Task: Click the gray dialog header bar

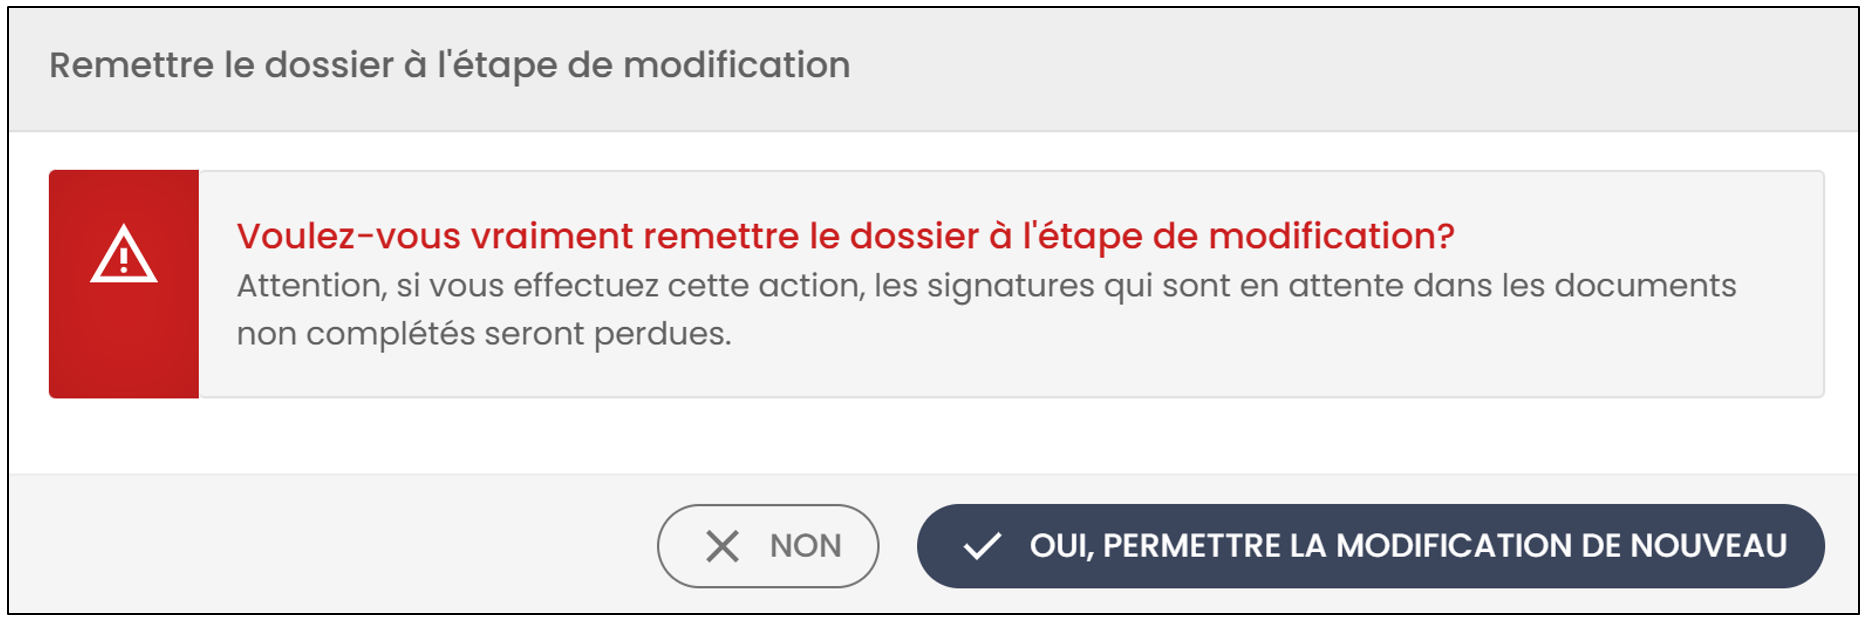Action: (934, 70)
